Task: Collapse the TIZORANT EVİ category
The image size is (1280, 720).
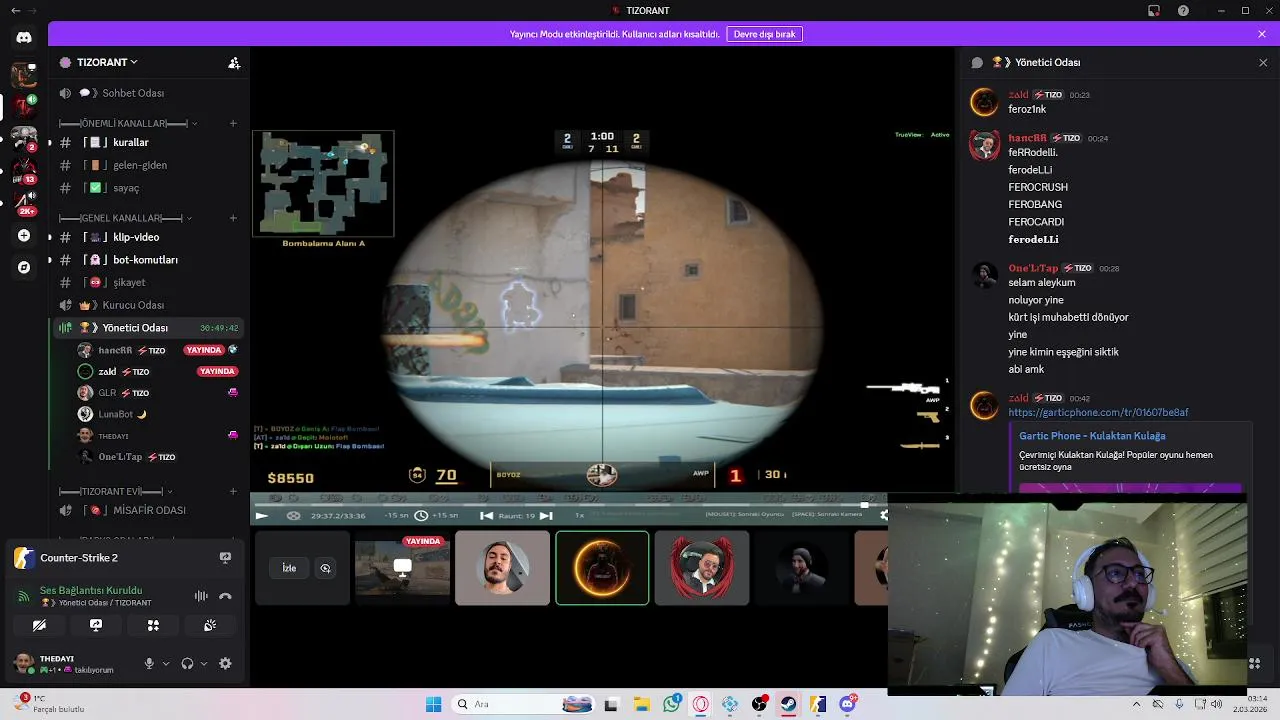Action: 115,492
